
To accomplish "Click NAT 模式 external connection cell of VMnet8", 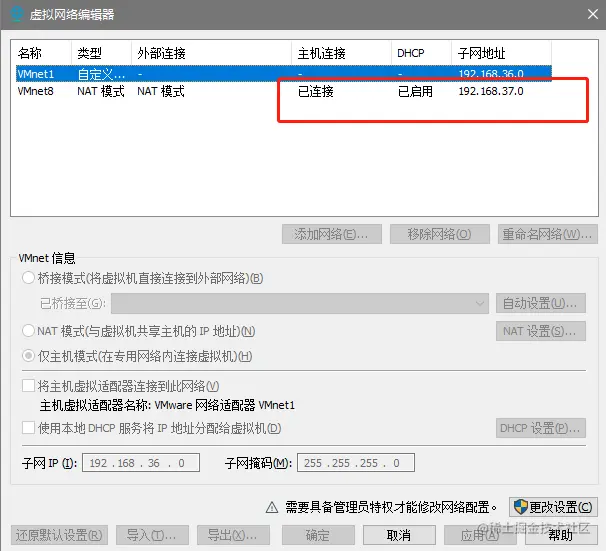I will coord(161,92).
